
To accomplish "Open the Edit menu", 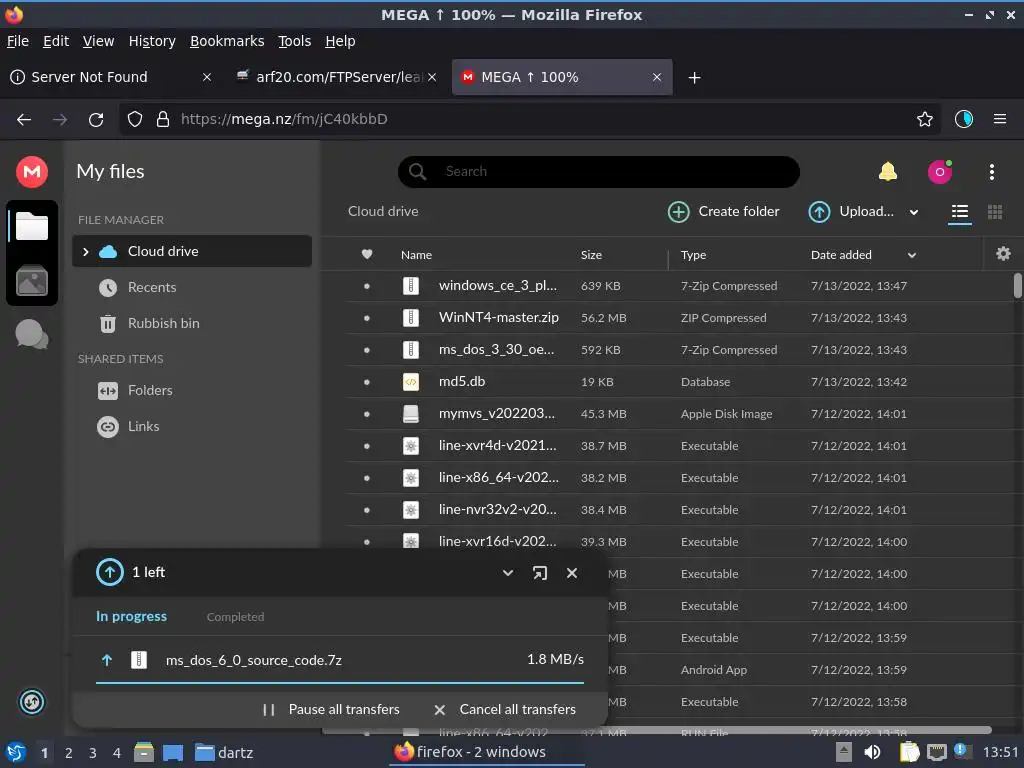I will pos(56,41).
